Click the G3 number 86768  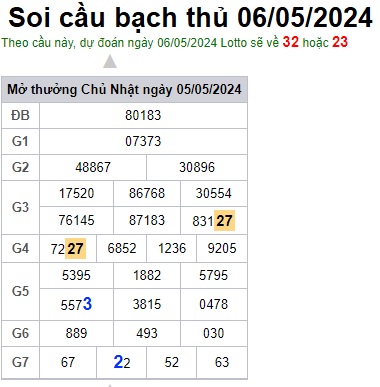(147, 193)
